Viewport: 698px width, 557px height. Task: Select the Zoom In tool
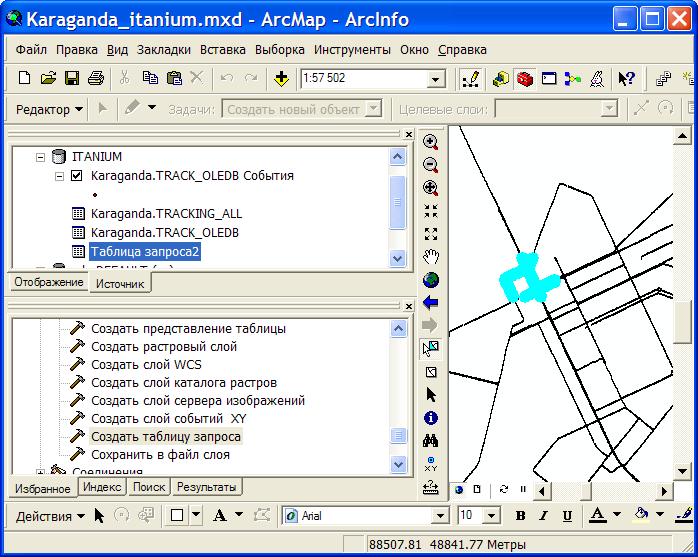pos(430,142)
